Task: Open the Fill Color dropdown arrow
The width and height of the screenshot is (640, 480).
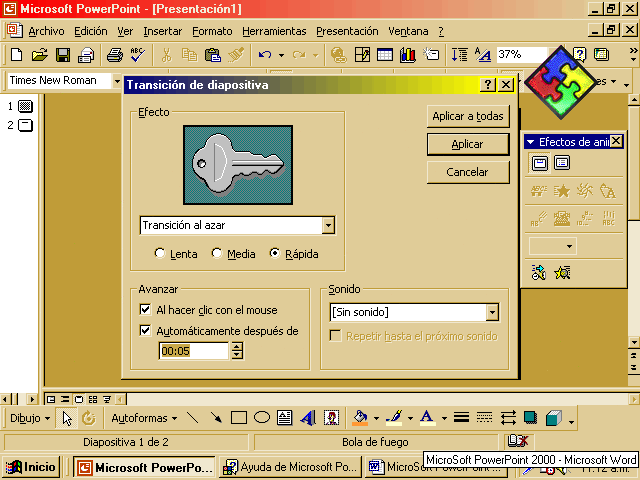Action: coord(376,418)
